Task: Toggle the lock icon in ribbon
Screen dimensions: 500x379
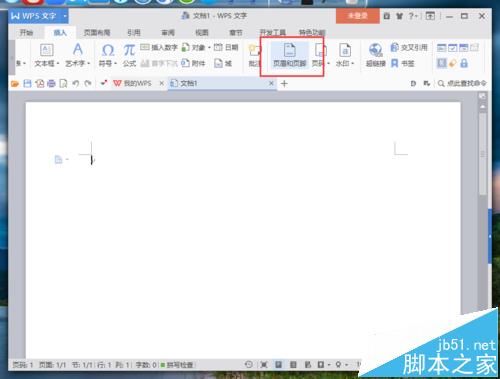Action: 464,63
